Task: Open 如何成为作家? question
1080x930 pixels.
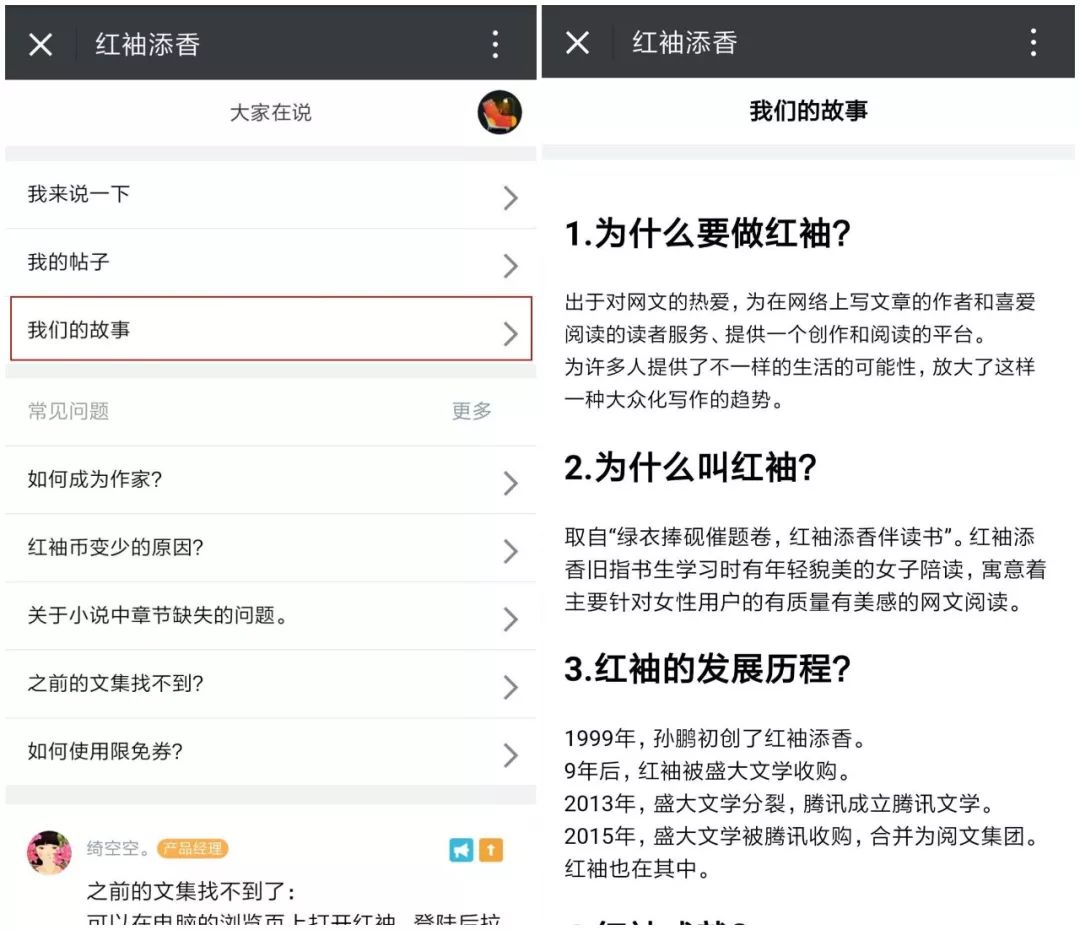Action: [271, 480]
